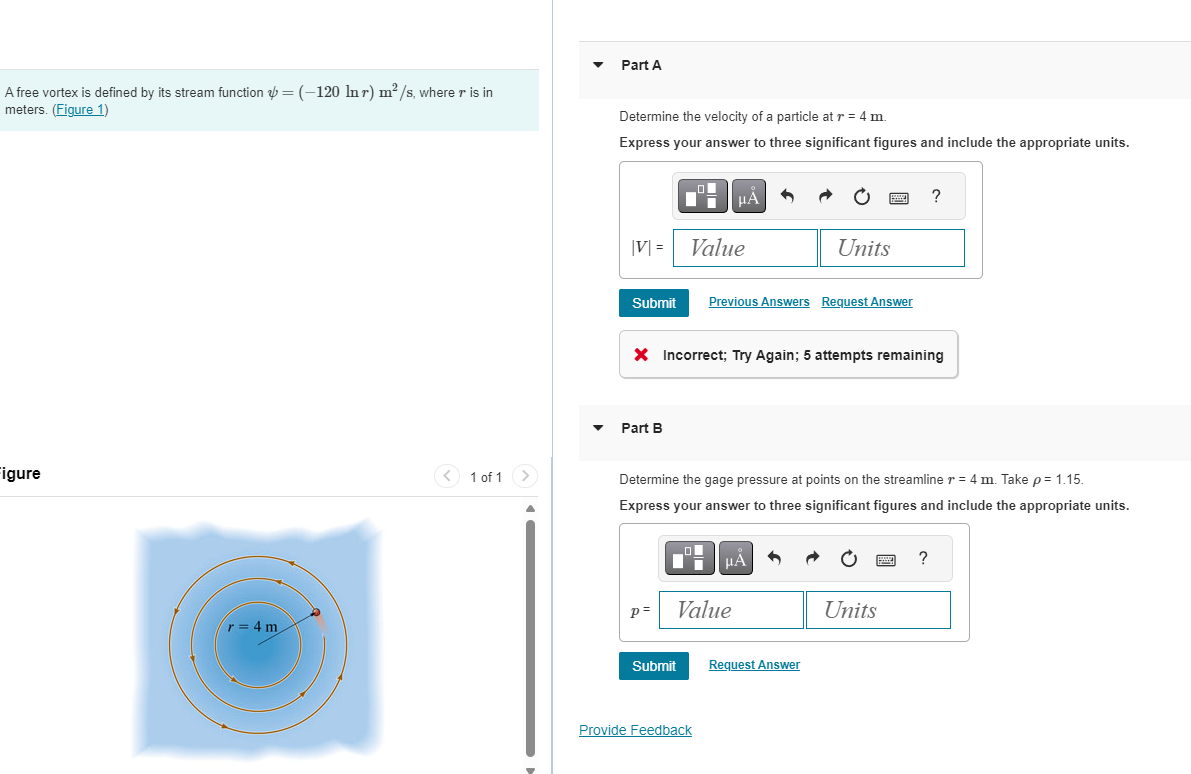The width and height of the screenshot is (1191, 774).
Task: Collapse the Part A section
Action: pyautogui.click(x=597, y=64)
